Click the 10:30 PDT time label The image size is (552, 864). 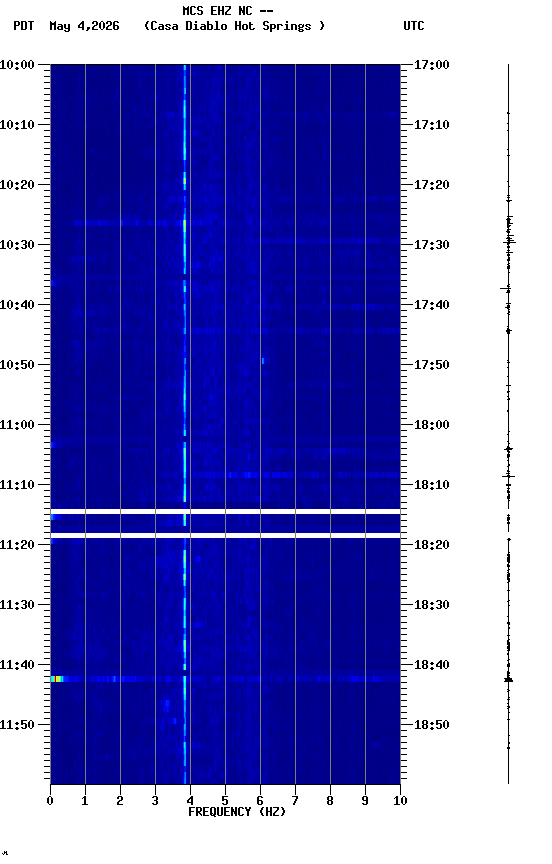click(17, 245)
